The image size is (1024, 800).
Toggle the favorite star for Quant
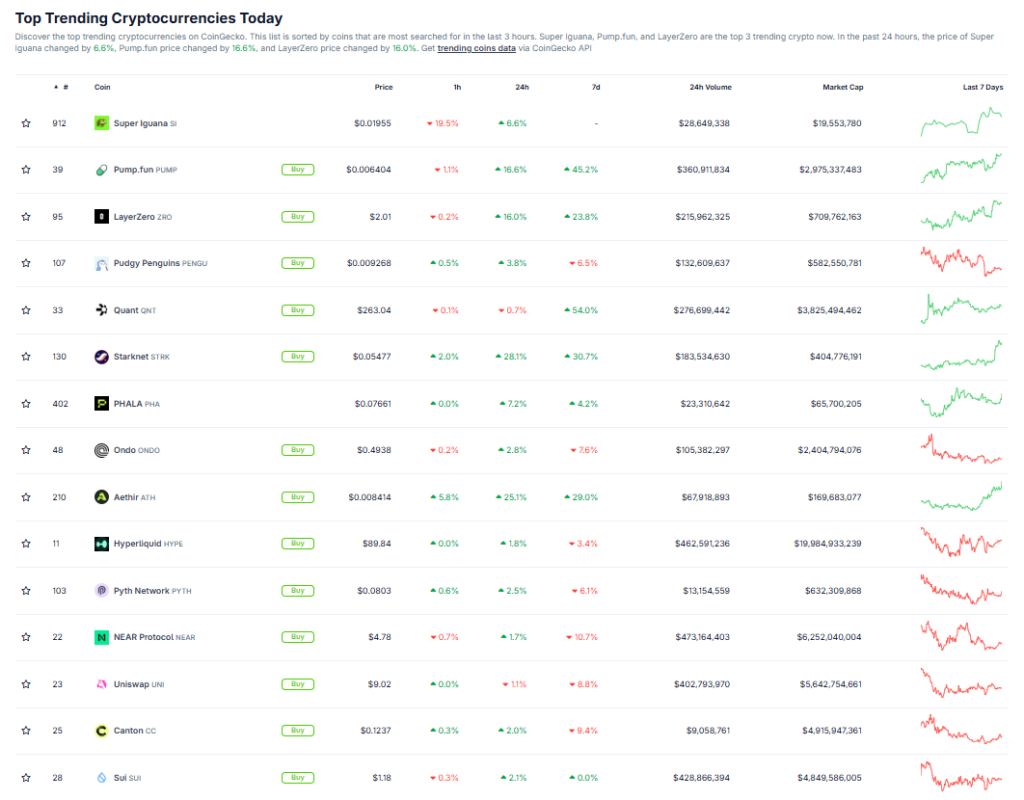tap(26, 310)
